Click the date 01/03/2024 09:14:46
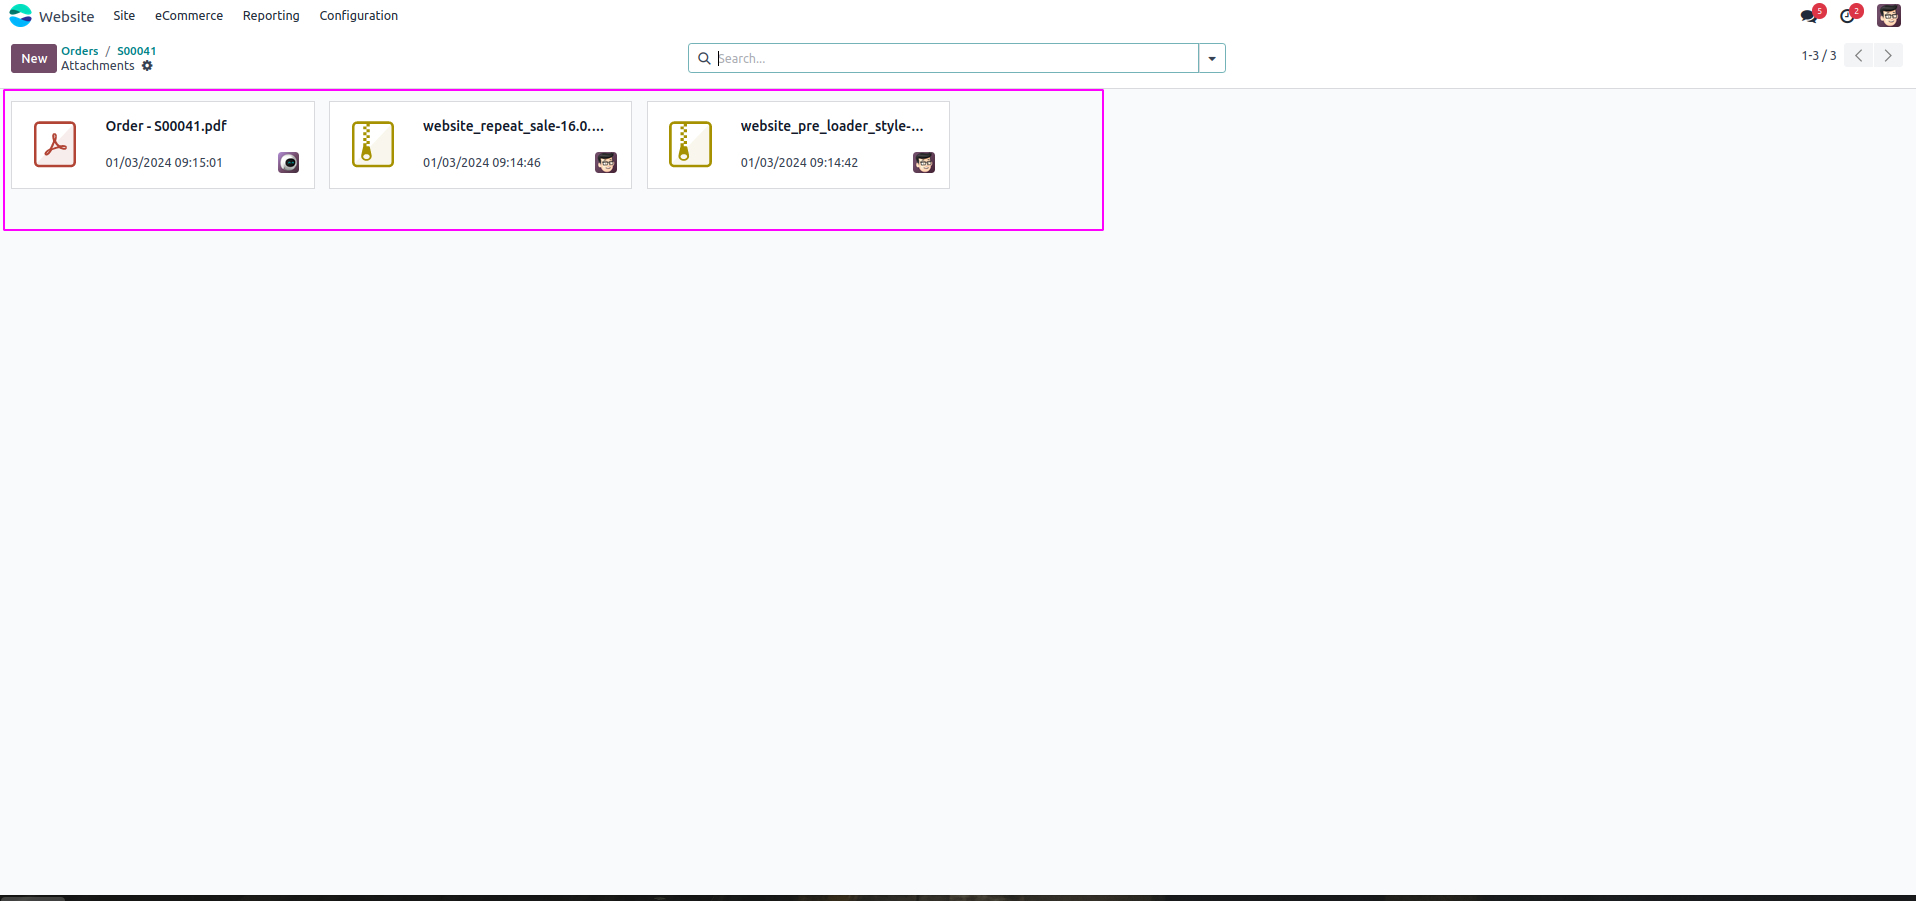 [482, 162]
